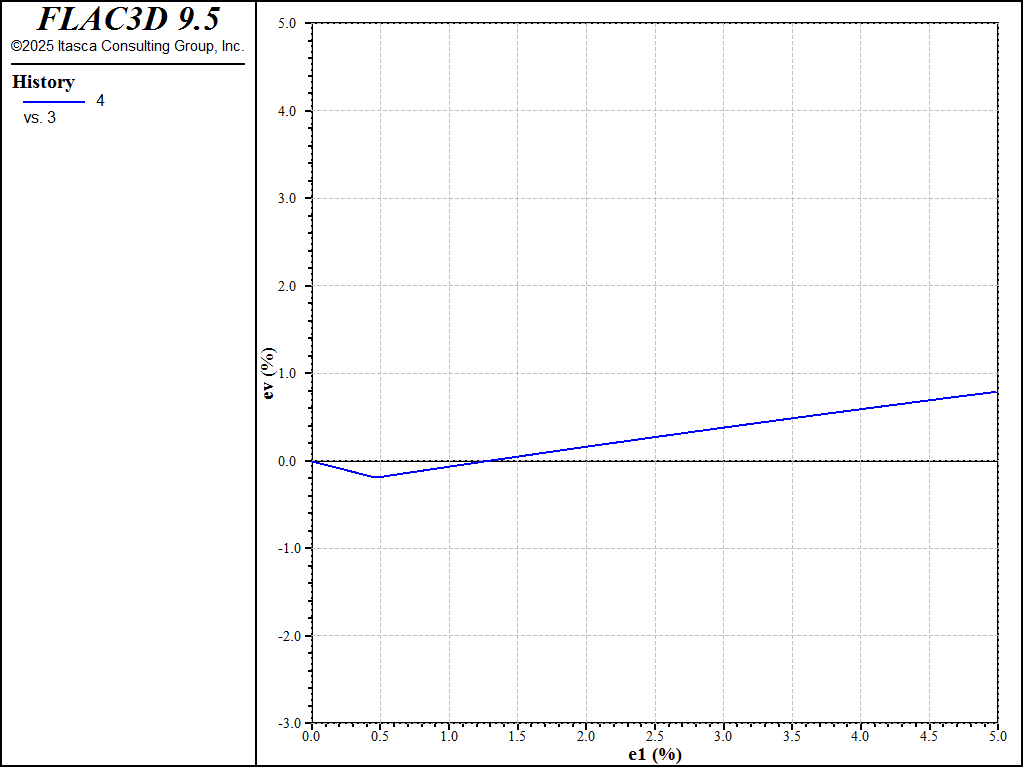1024x768 pixels.
Task: Click the blue curve's minimum point near 0.5
Action: point(377,477)
